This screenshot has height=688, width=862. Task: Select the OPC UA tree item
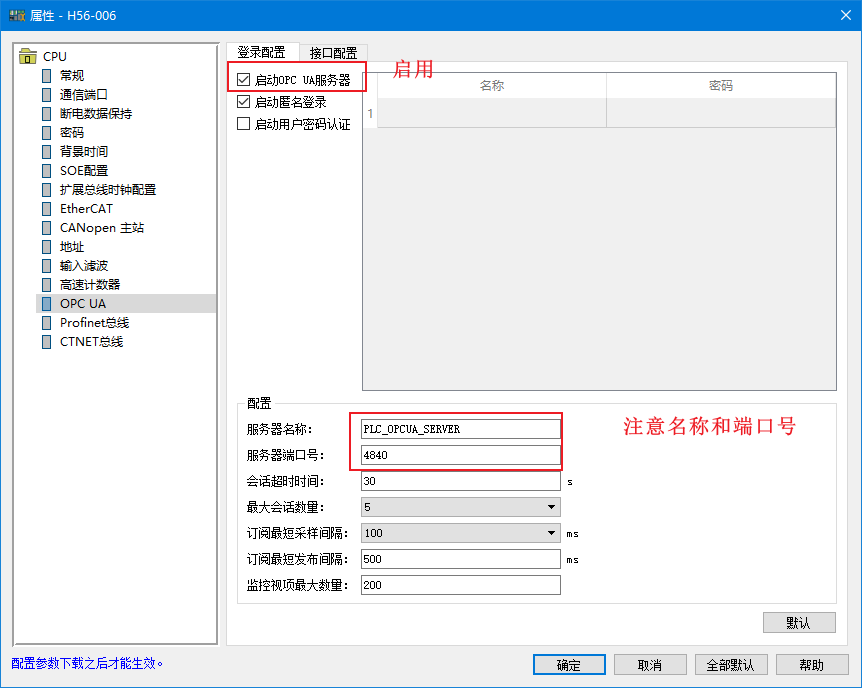coord(83,304)
